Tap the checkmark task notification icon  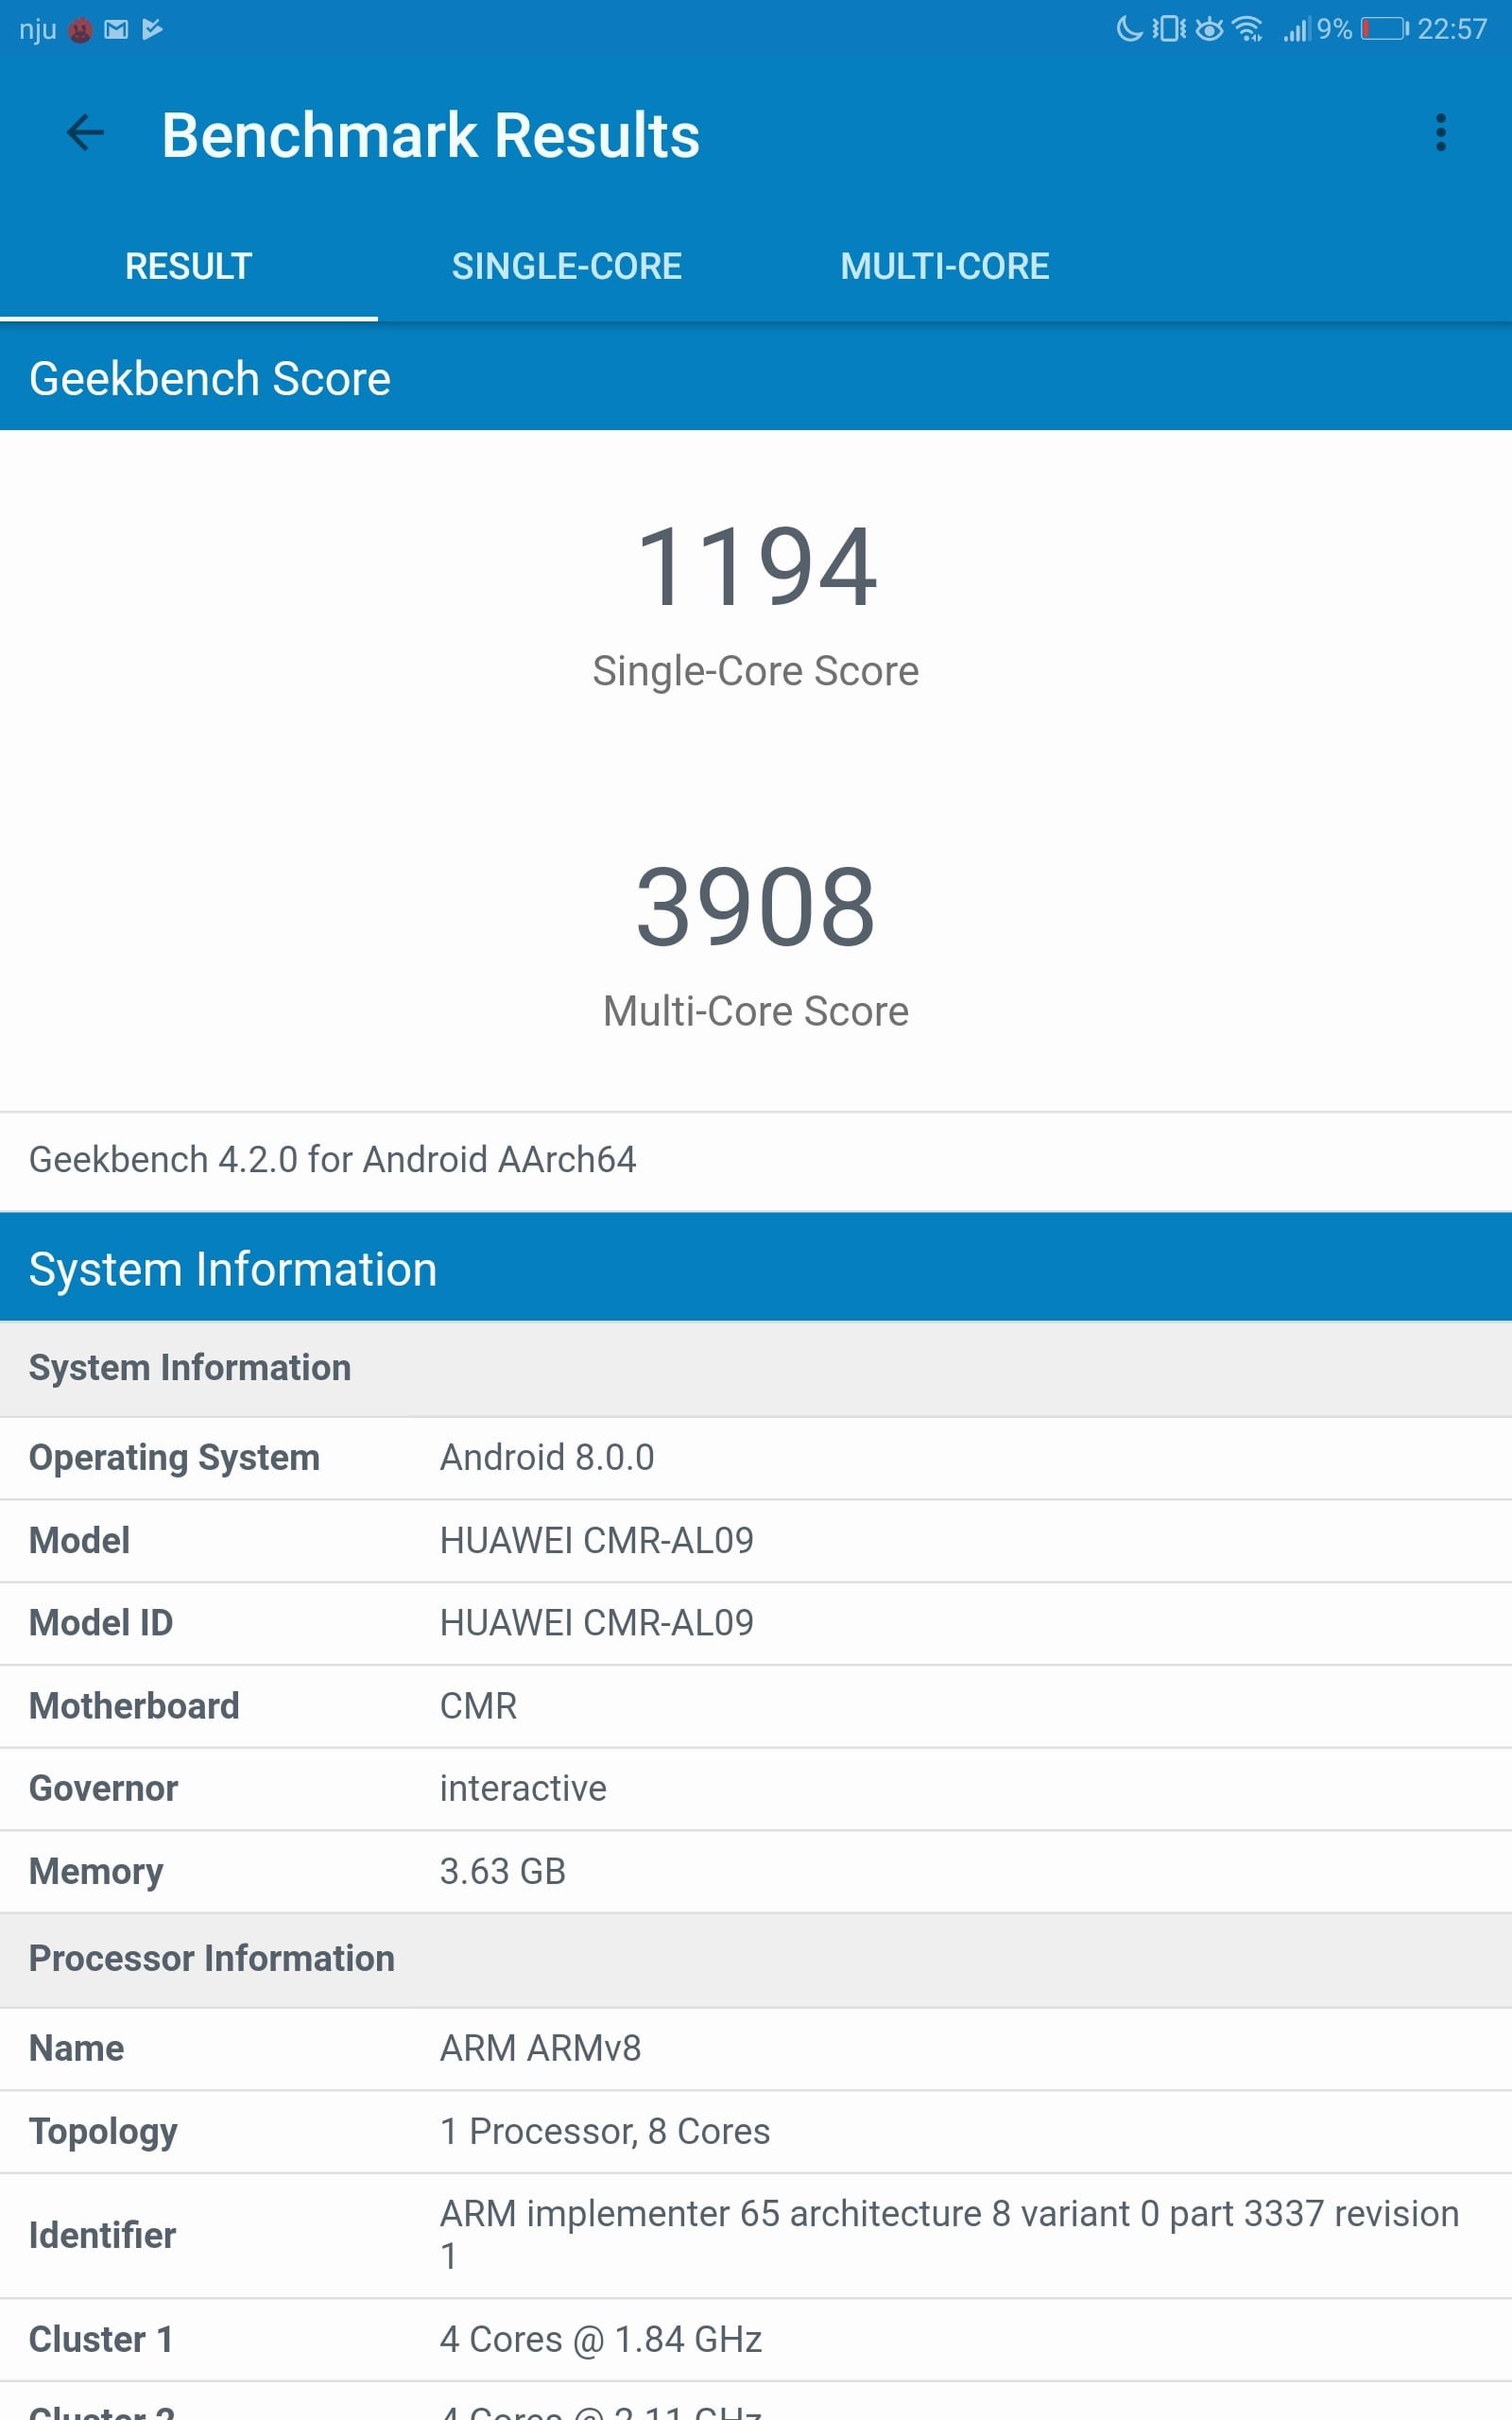pyautogui.click(x=152, y=30)
